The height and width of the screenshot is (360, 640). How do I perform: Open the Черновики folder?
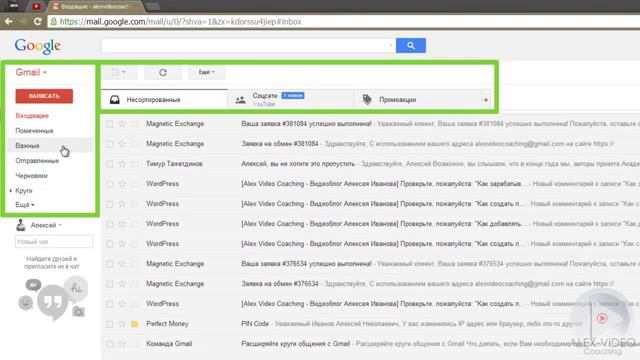click(x=31, y=176)
